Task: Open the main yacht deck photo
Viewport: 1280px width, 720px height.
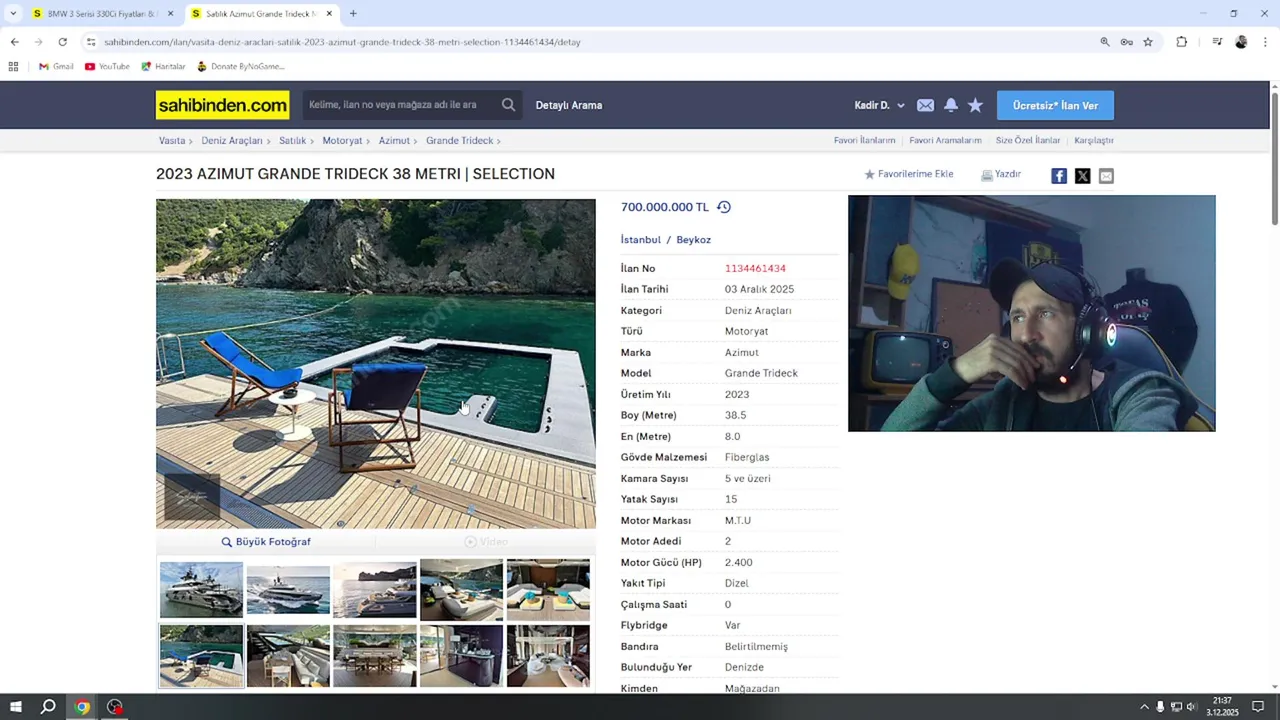Action: pyautogui.click(x=375, y=363)
